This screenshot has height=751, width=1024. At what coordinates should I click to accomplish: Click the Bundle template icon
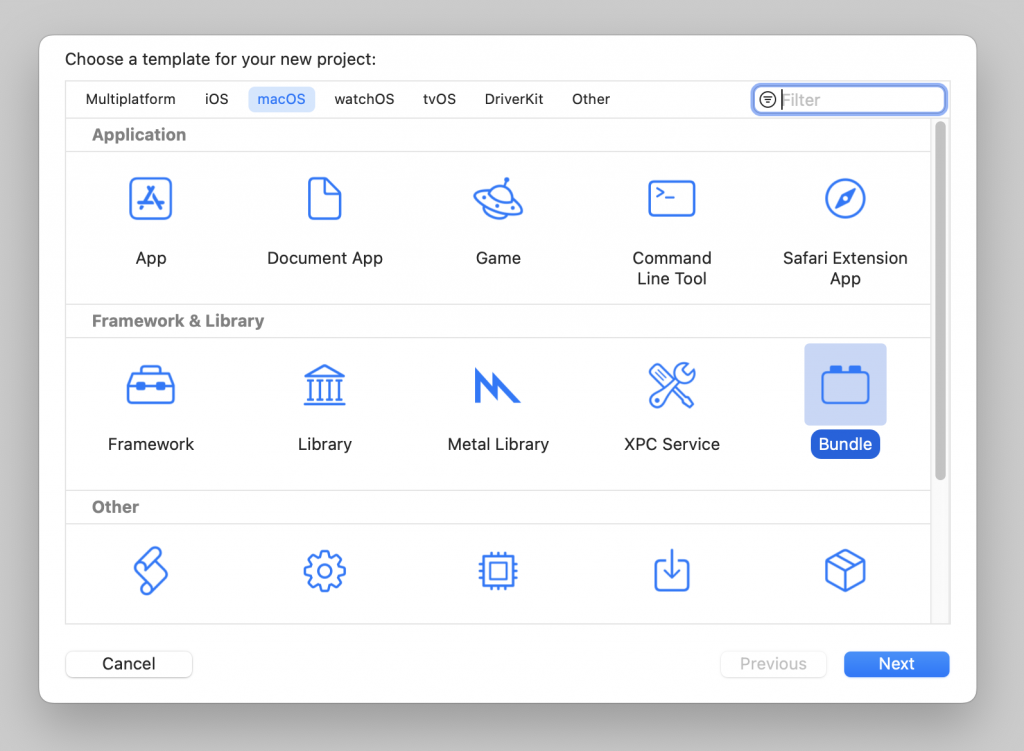click(845, 385)
